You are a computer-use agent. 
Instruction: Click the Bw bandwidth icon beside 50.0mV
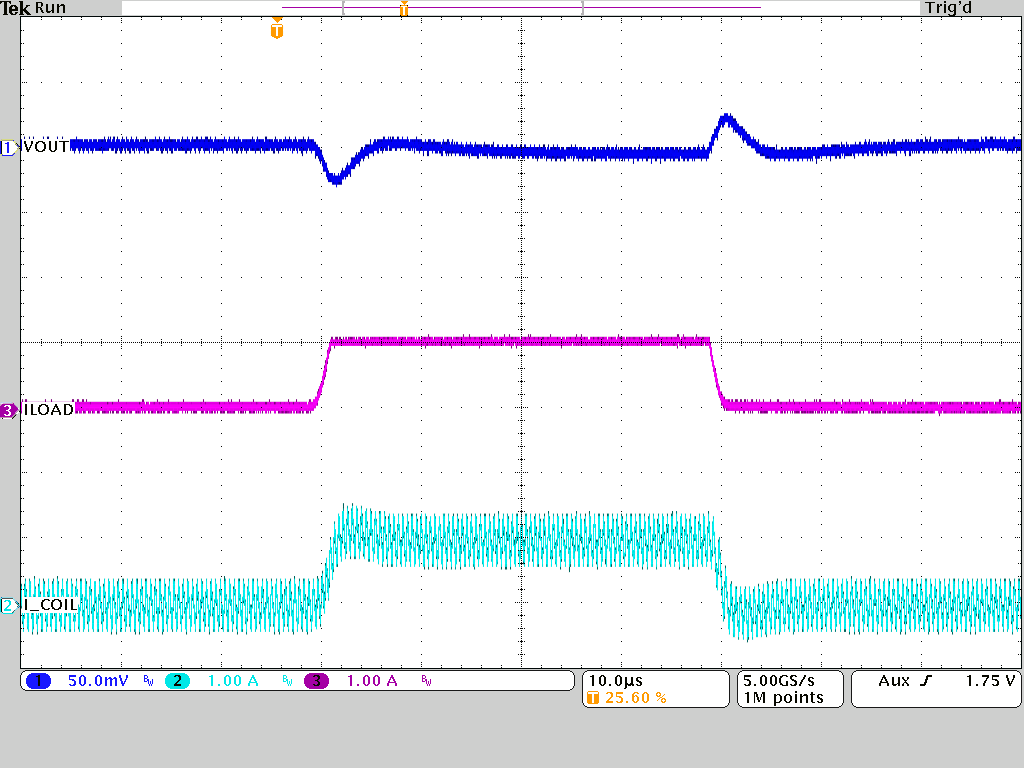tap(146, 680)
